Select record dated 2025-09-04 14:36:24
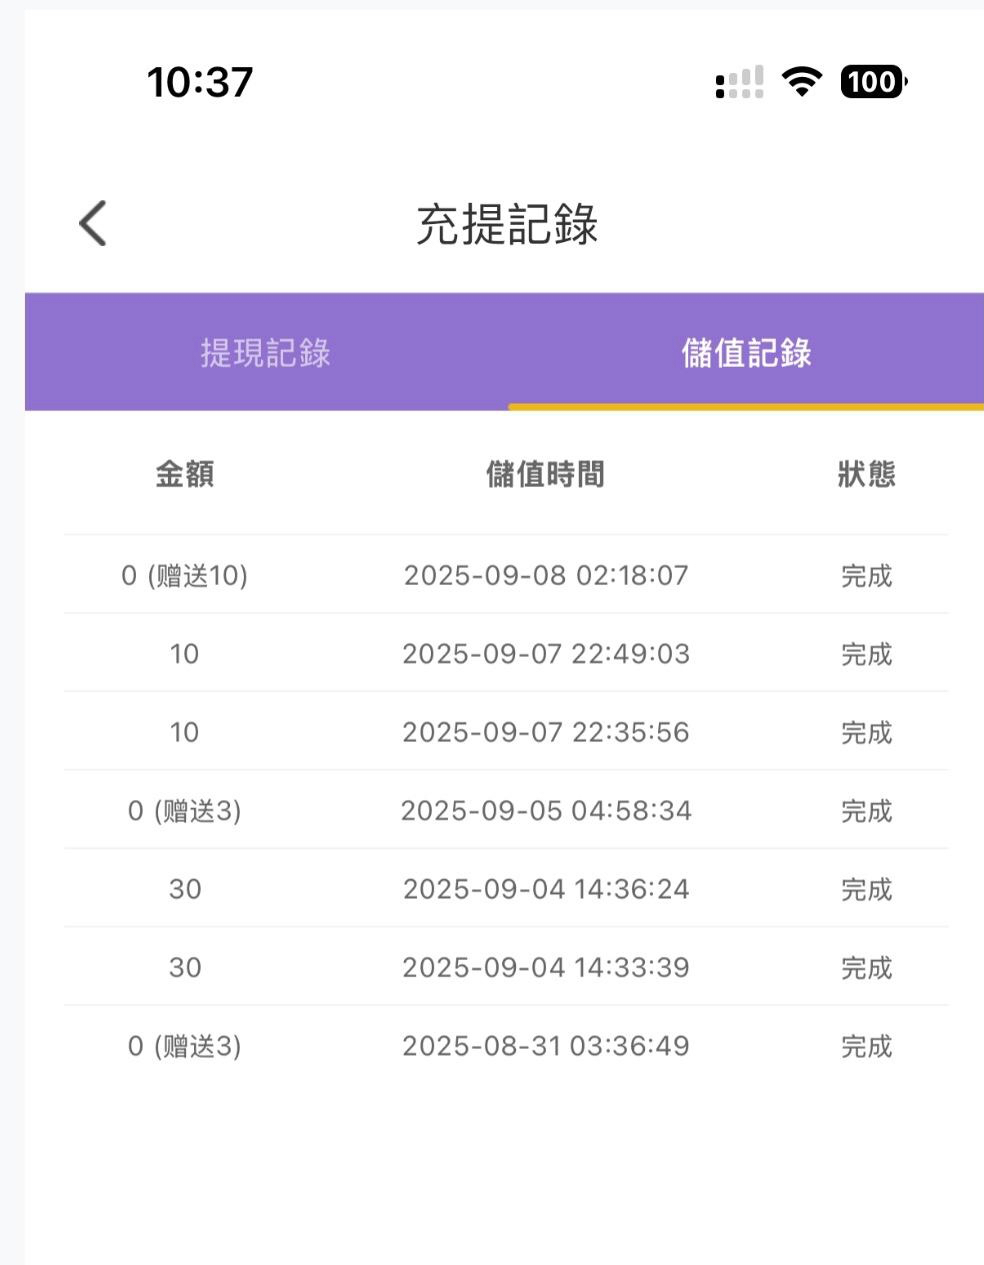Screen dimensions: 984x1265 pyautogui.click(x=546, y=889)
